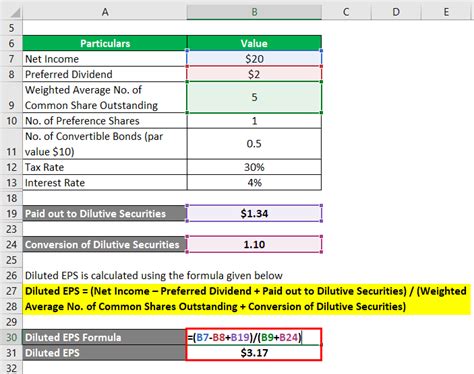Select row 8 header
This screenshot has width=474, height=374.
(11, 74)
